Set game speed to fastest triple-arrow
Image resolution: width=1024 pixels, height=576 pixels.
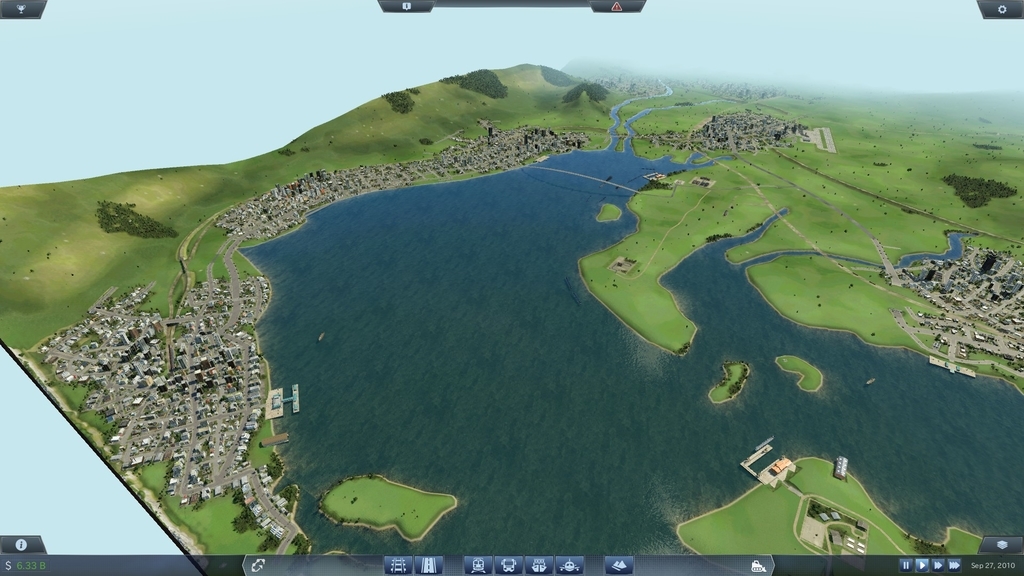[955, 566]
